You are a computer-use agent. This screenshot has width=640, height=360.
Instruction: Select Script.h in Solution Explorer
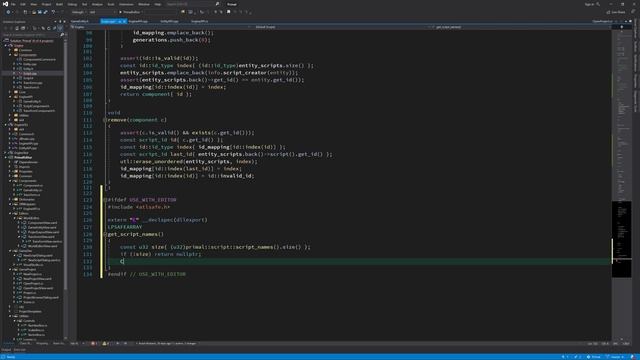coord(28,78)
